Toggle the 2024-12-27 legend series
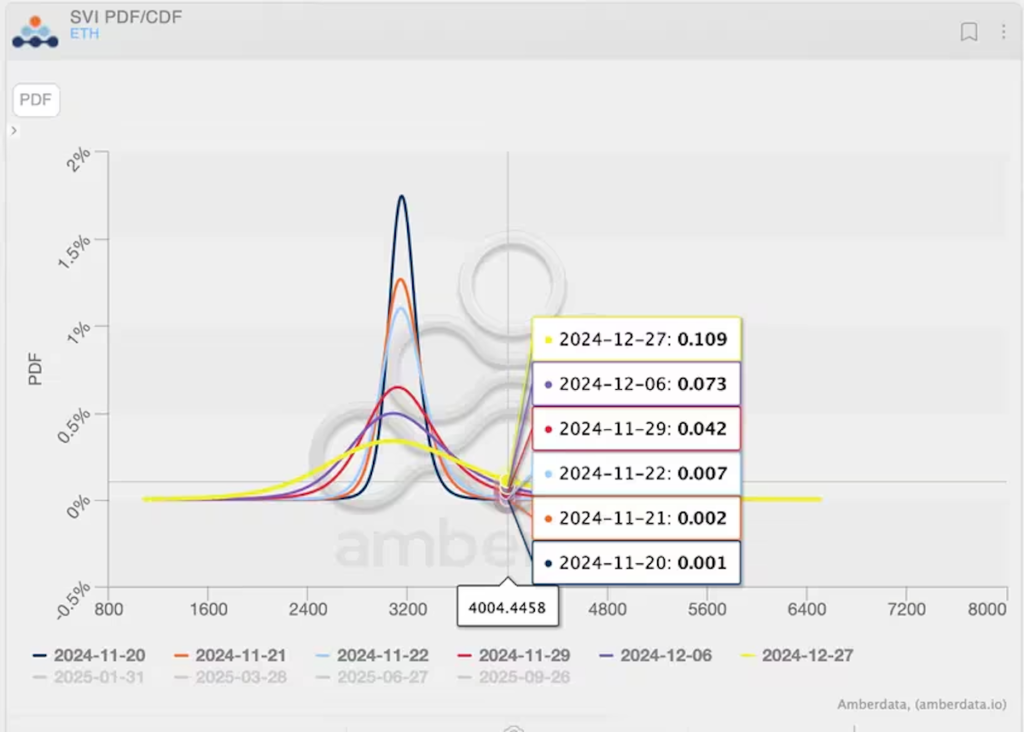 pyautogui.click(x=797, y=655)
